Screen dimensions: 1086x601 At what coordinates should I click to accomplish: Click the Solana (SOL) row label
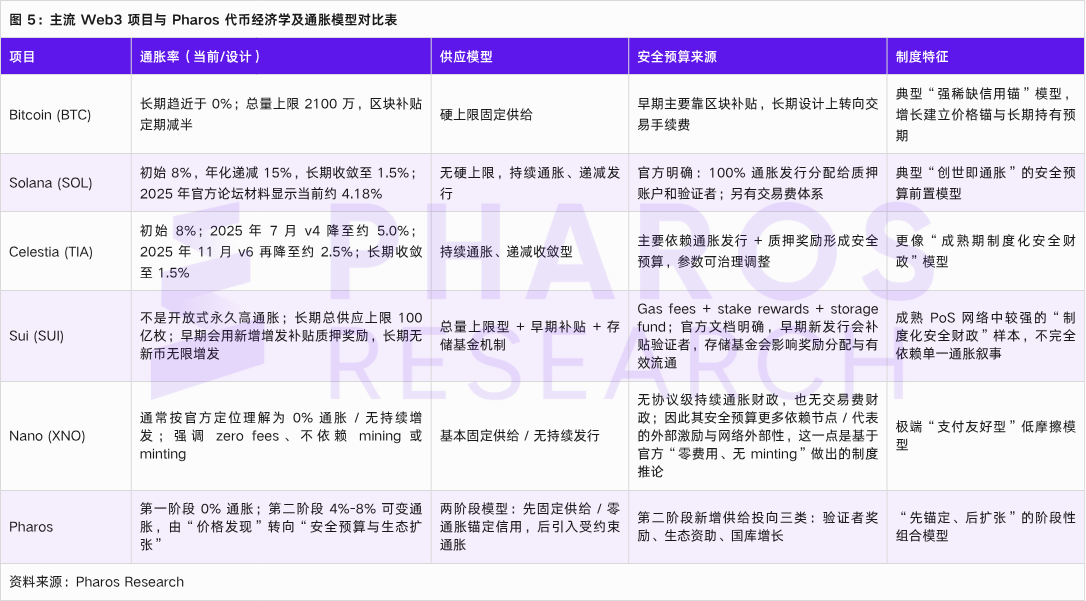click(x=51, y=184)
